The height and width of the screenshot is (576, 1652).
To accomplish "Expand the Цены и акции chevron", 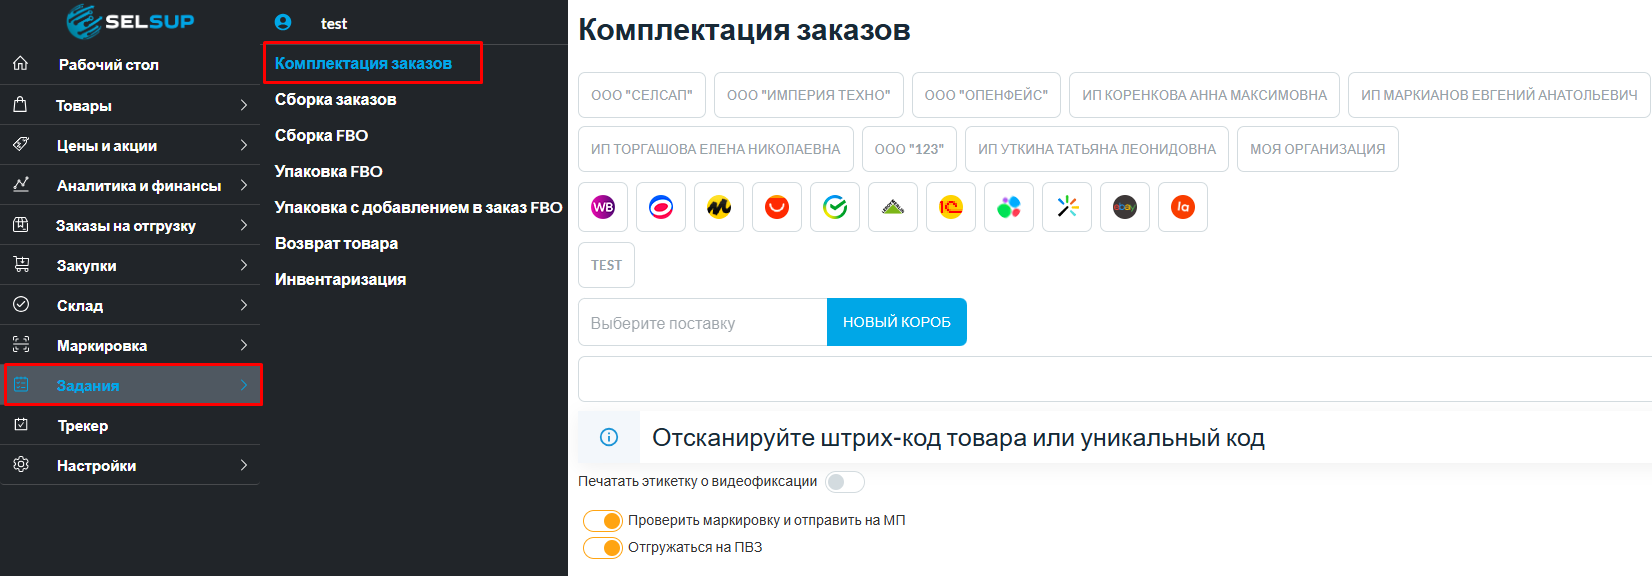I will [x=243, y=145].
